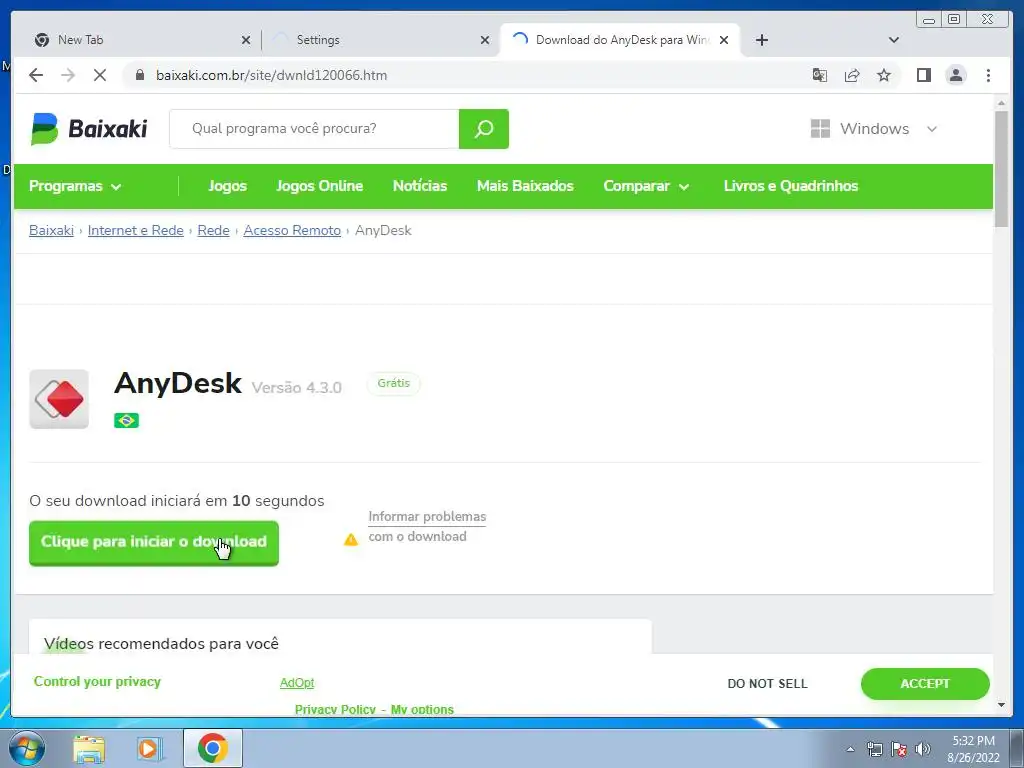Viewport: 1024px width, 768px height.
Task: Click 'Informar problemas com o download' link
Action: pos(427,526)
